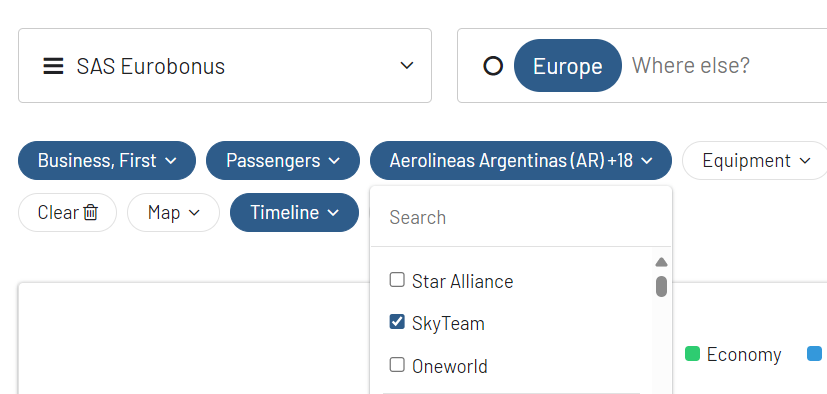This screenshot has width=827, height=394.
Task: Click the chevron arrow on SAS Eurobonus selector
Action: (406, 65)
